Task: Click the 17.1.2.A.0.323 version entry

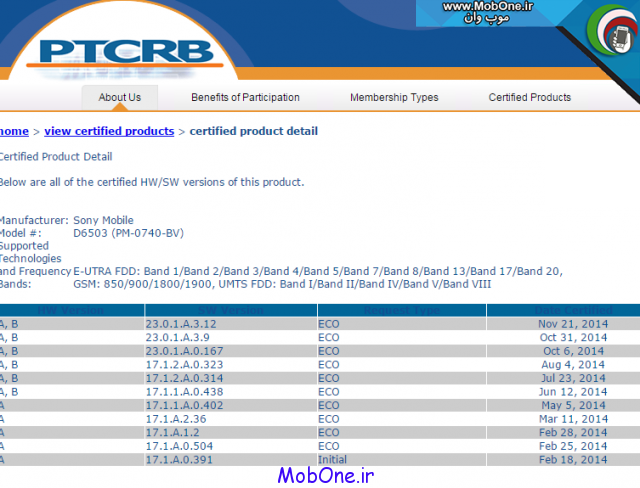Action: (x=185, y=365)
